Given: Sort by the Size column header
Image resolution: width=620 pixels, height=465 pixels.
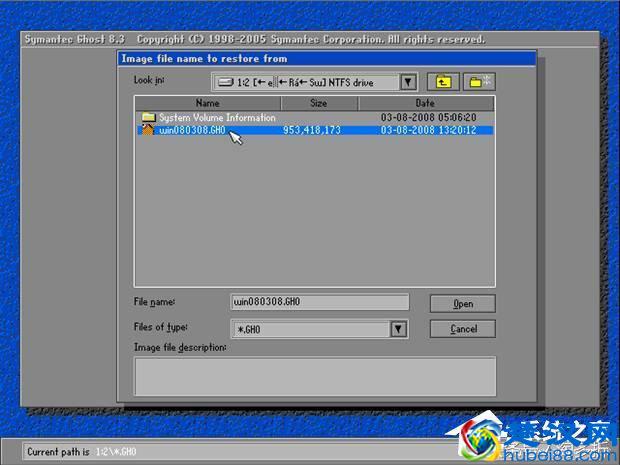Looking at the screenshot, I should coord(318,103).
